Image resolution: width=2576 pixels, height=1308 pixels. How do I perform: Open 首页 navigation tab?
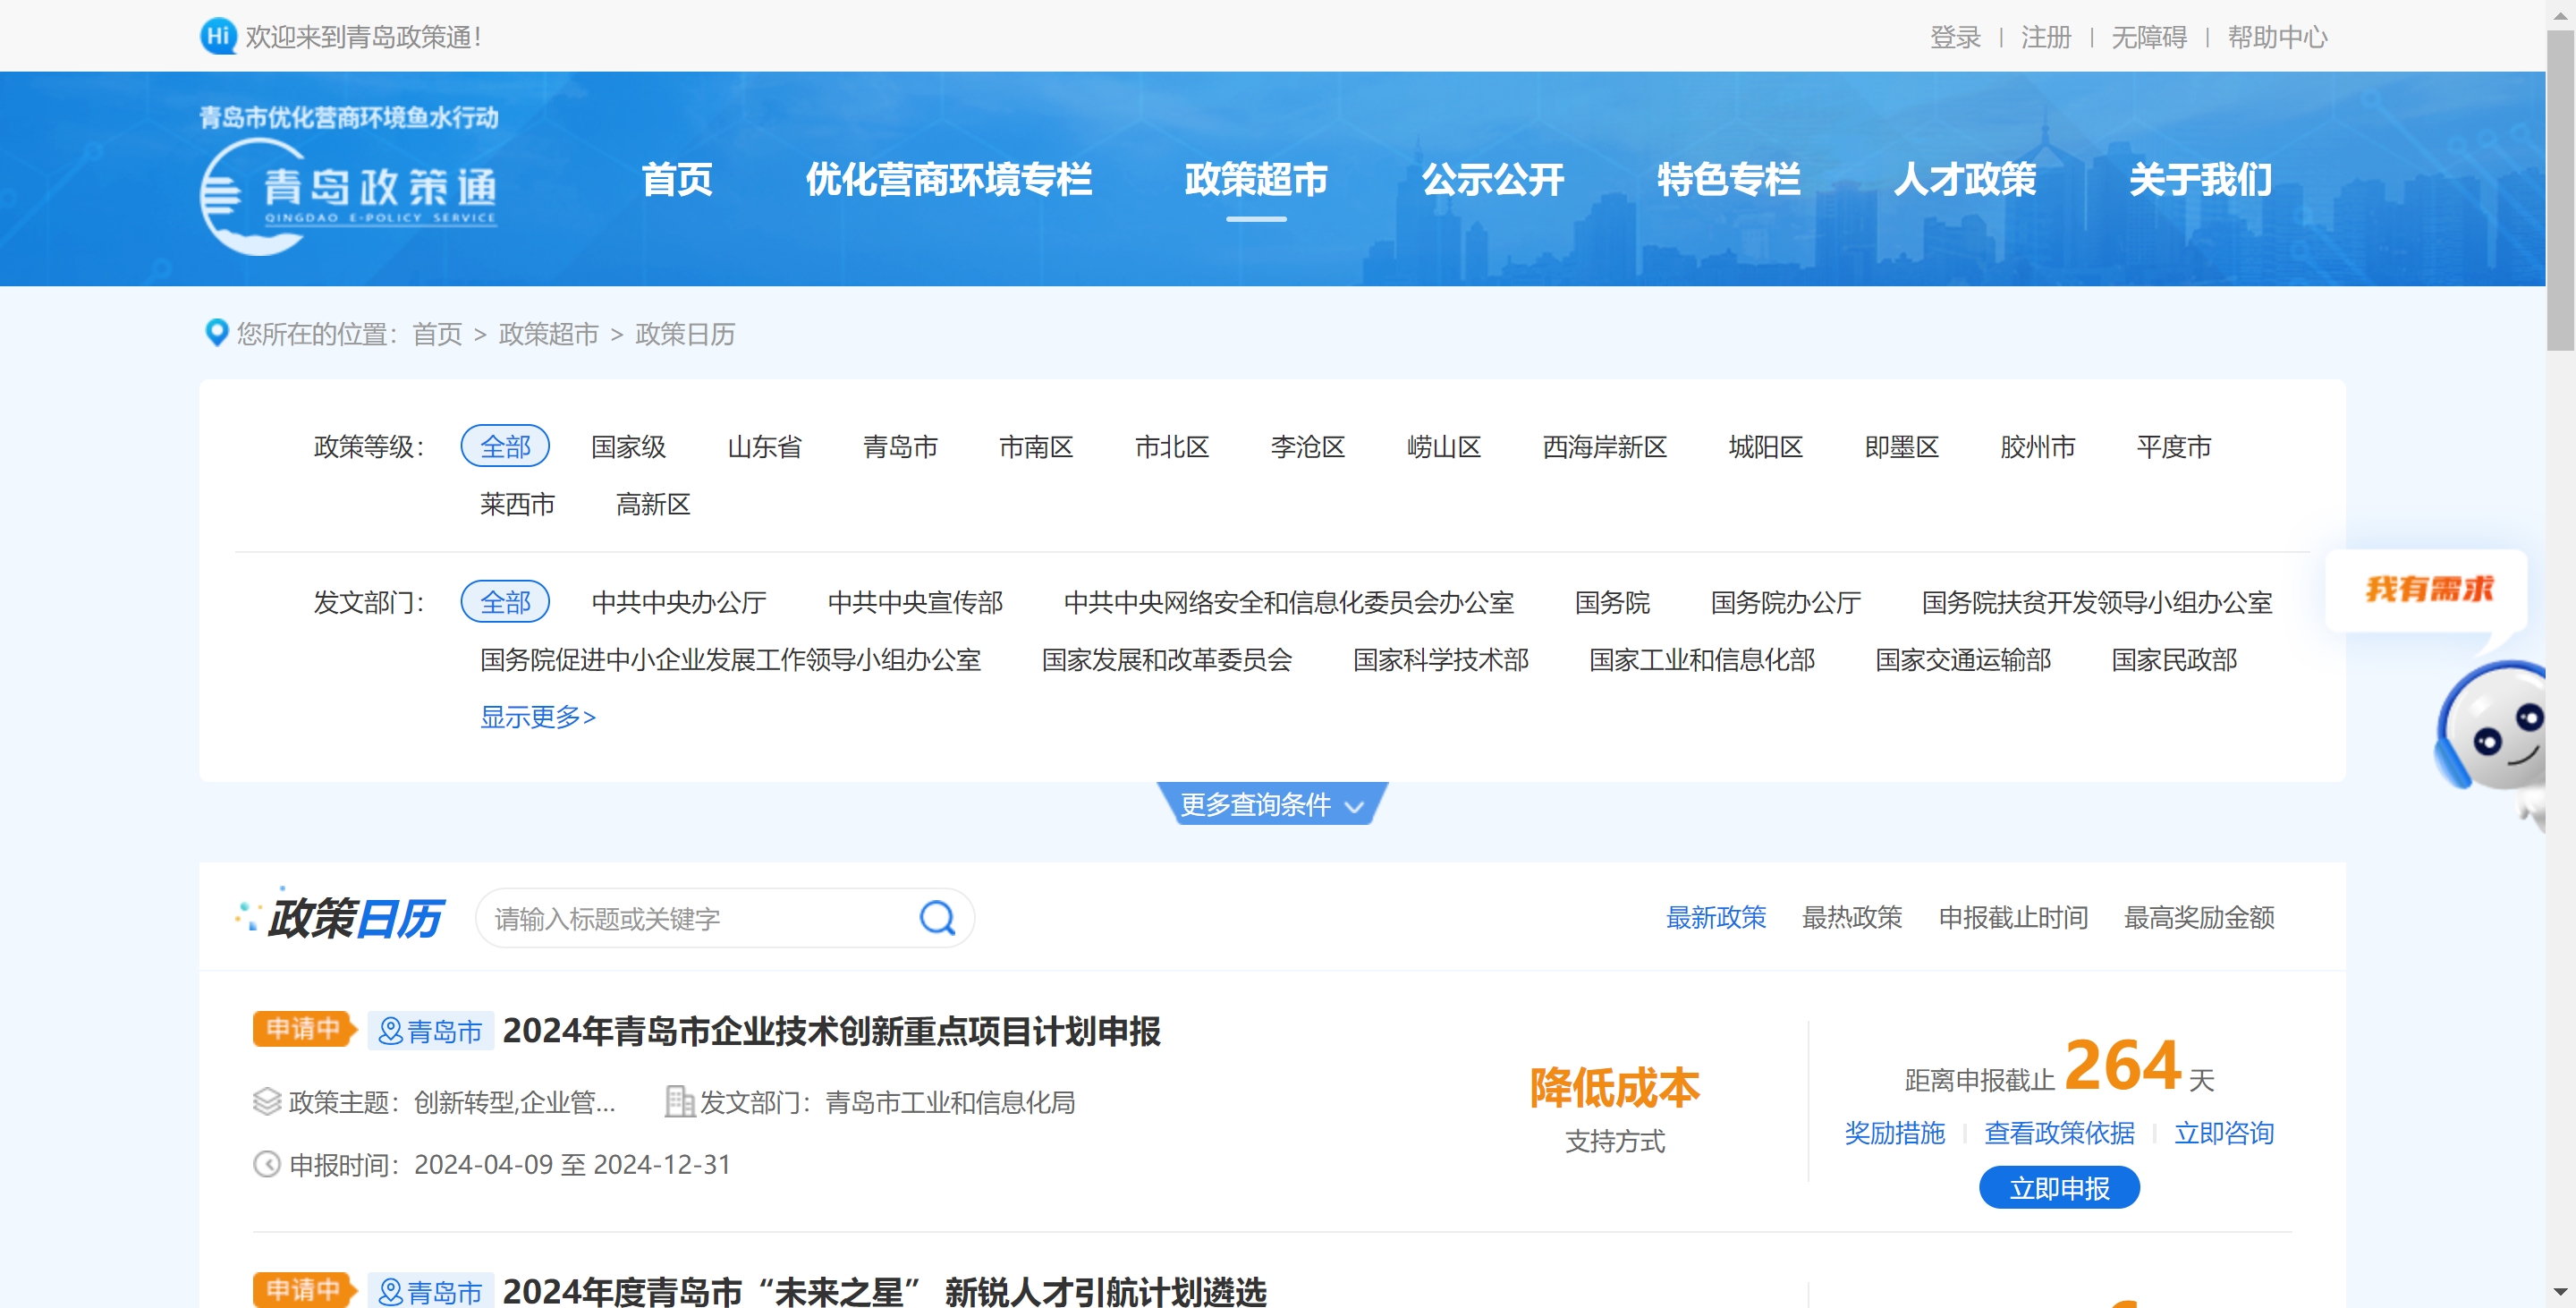click(x=676, y=180)
